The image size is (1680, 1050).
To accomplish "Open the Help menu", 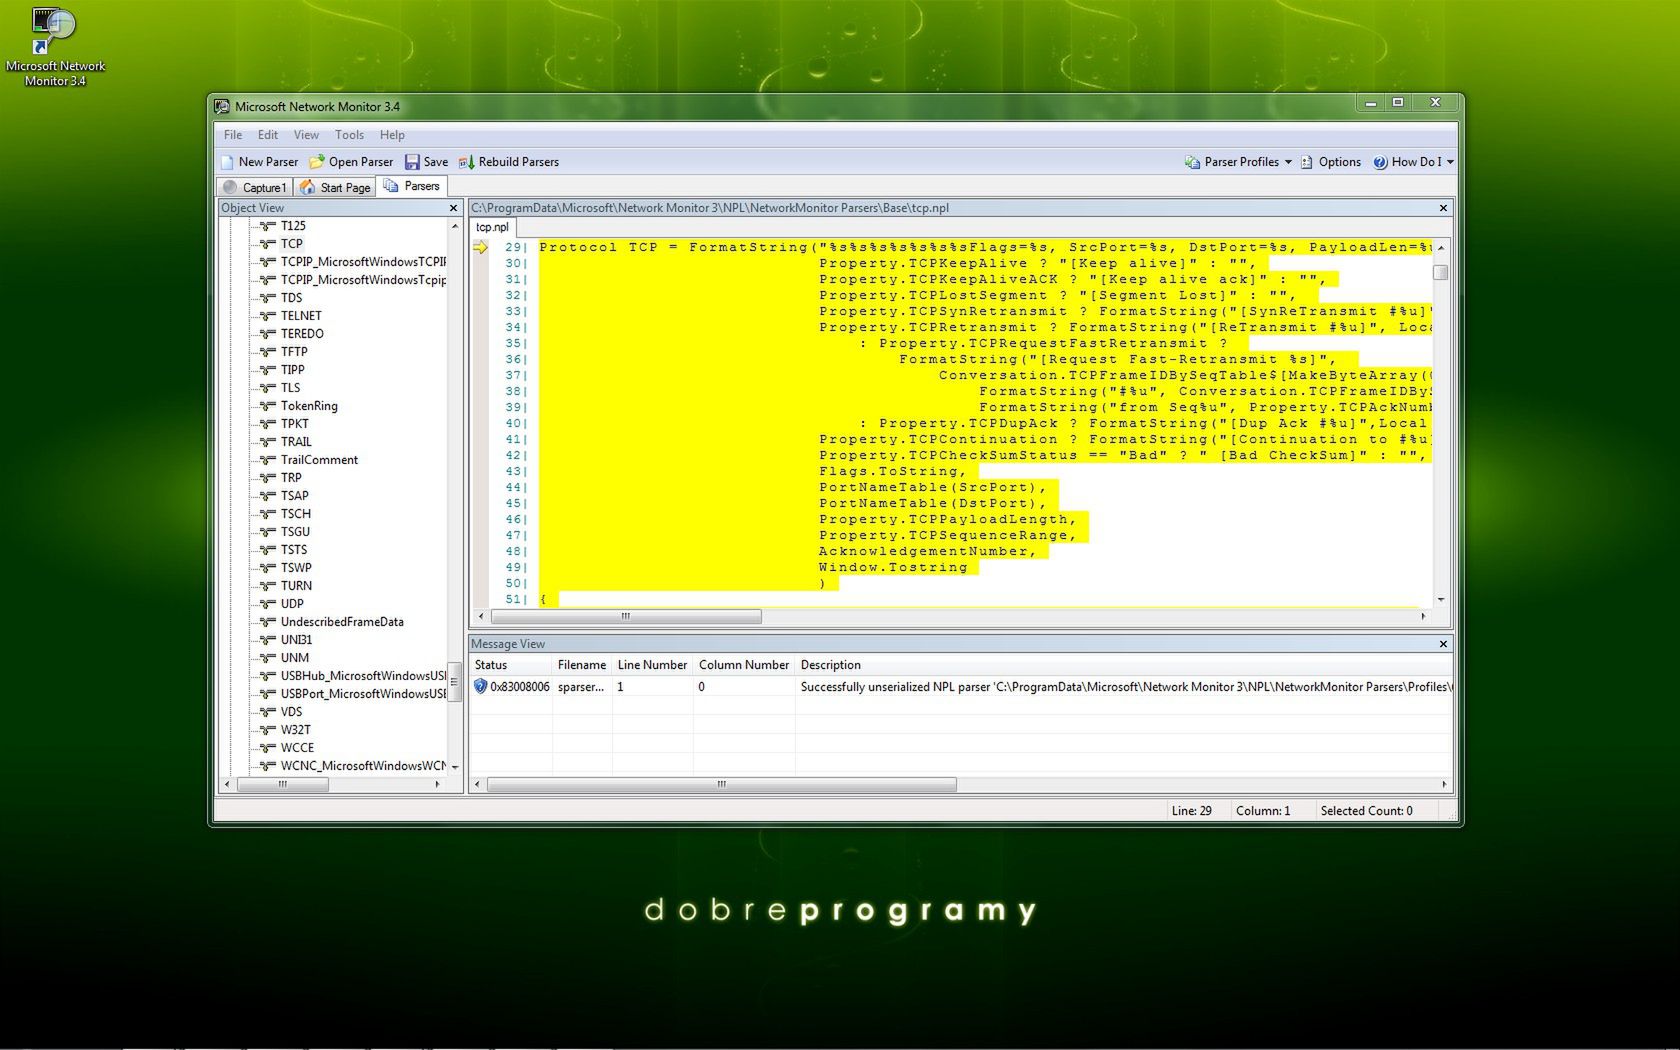I will [x=392, y=135].
